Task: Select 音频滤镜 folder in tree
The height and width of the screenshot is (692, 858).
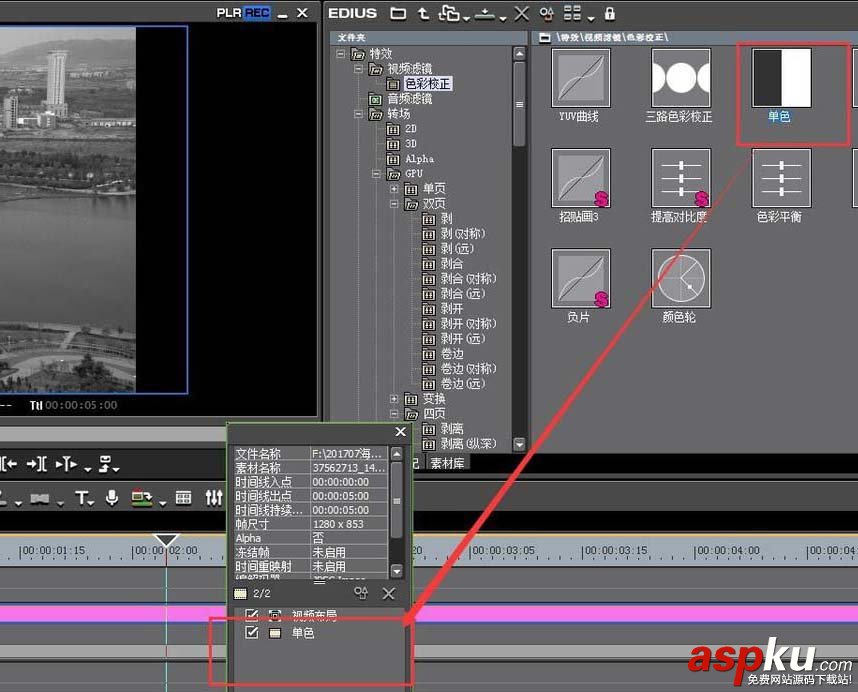Action: (410, 98)
